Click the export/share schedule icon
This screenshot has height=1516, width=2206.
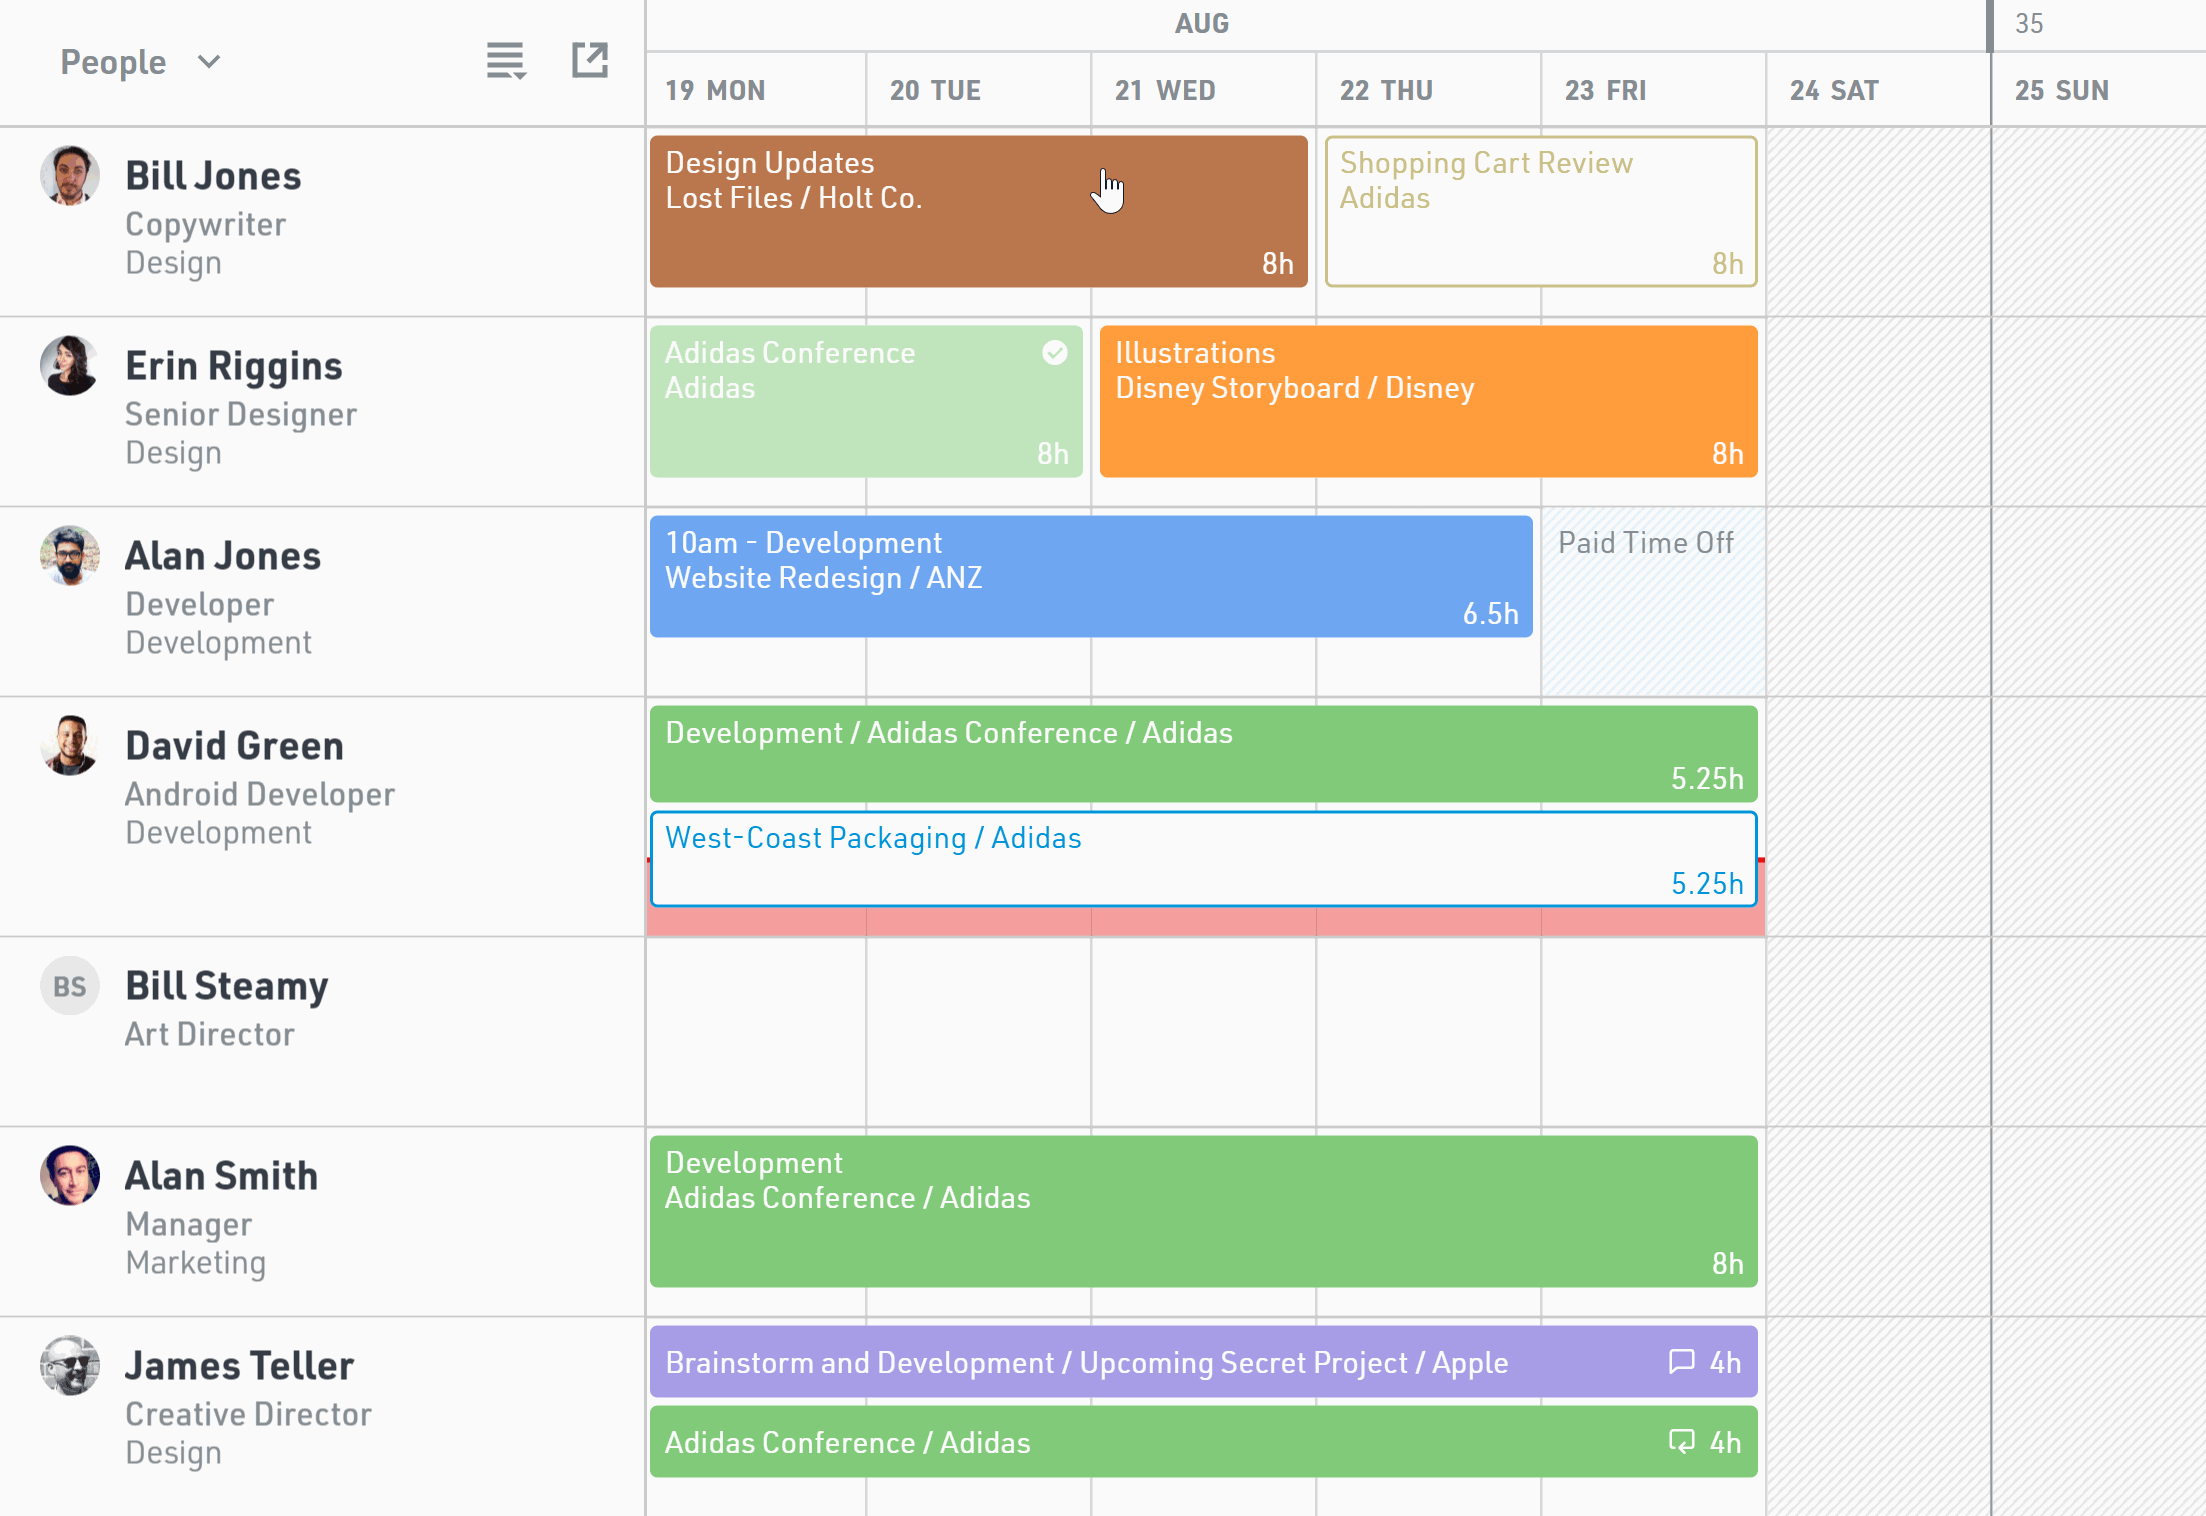tap(589, 60)
